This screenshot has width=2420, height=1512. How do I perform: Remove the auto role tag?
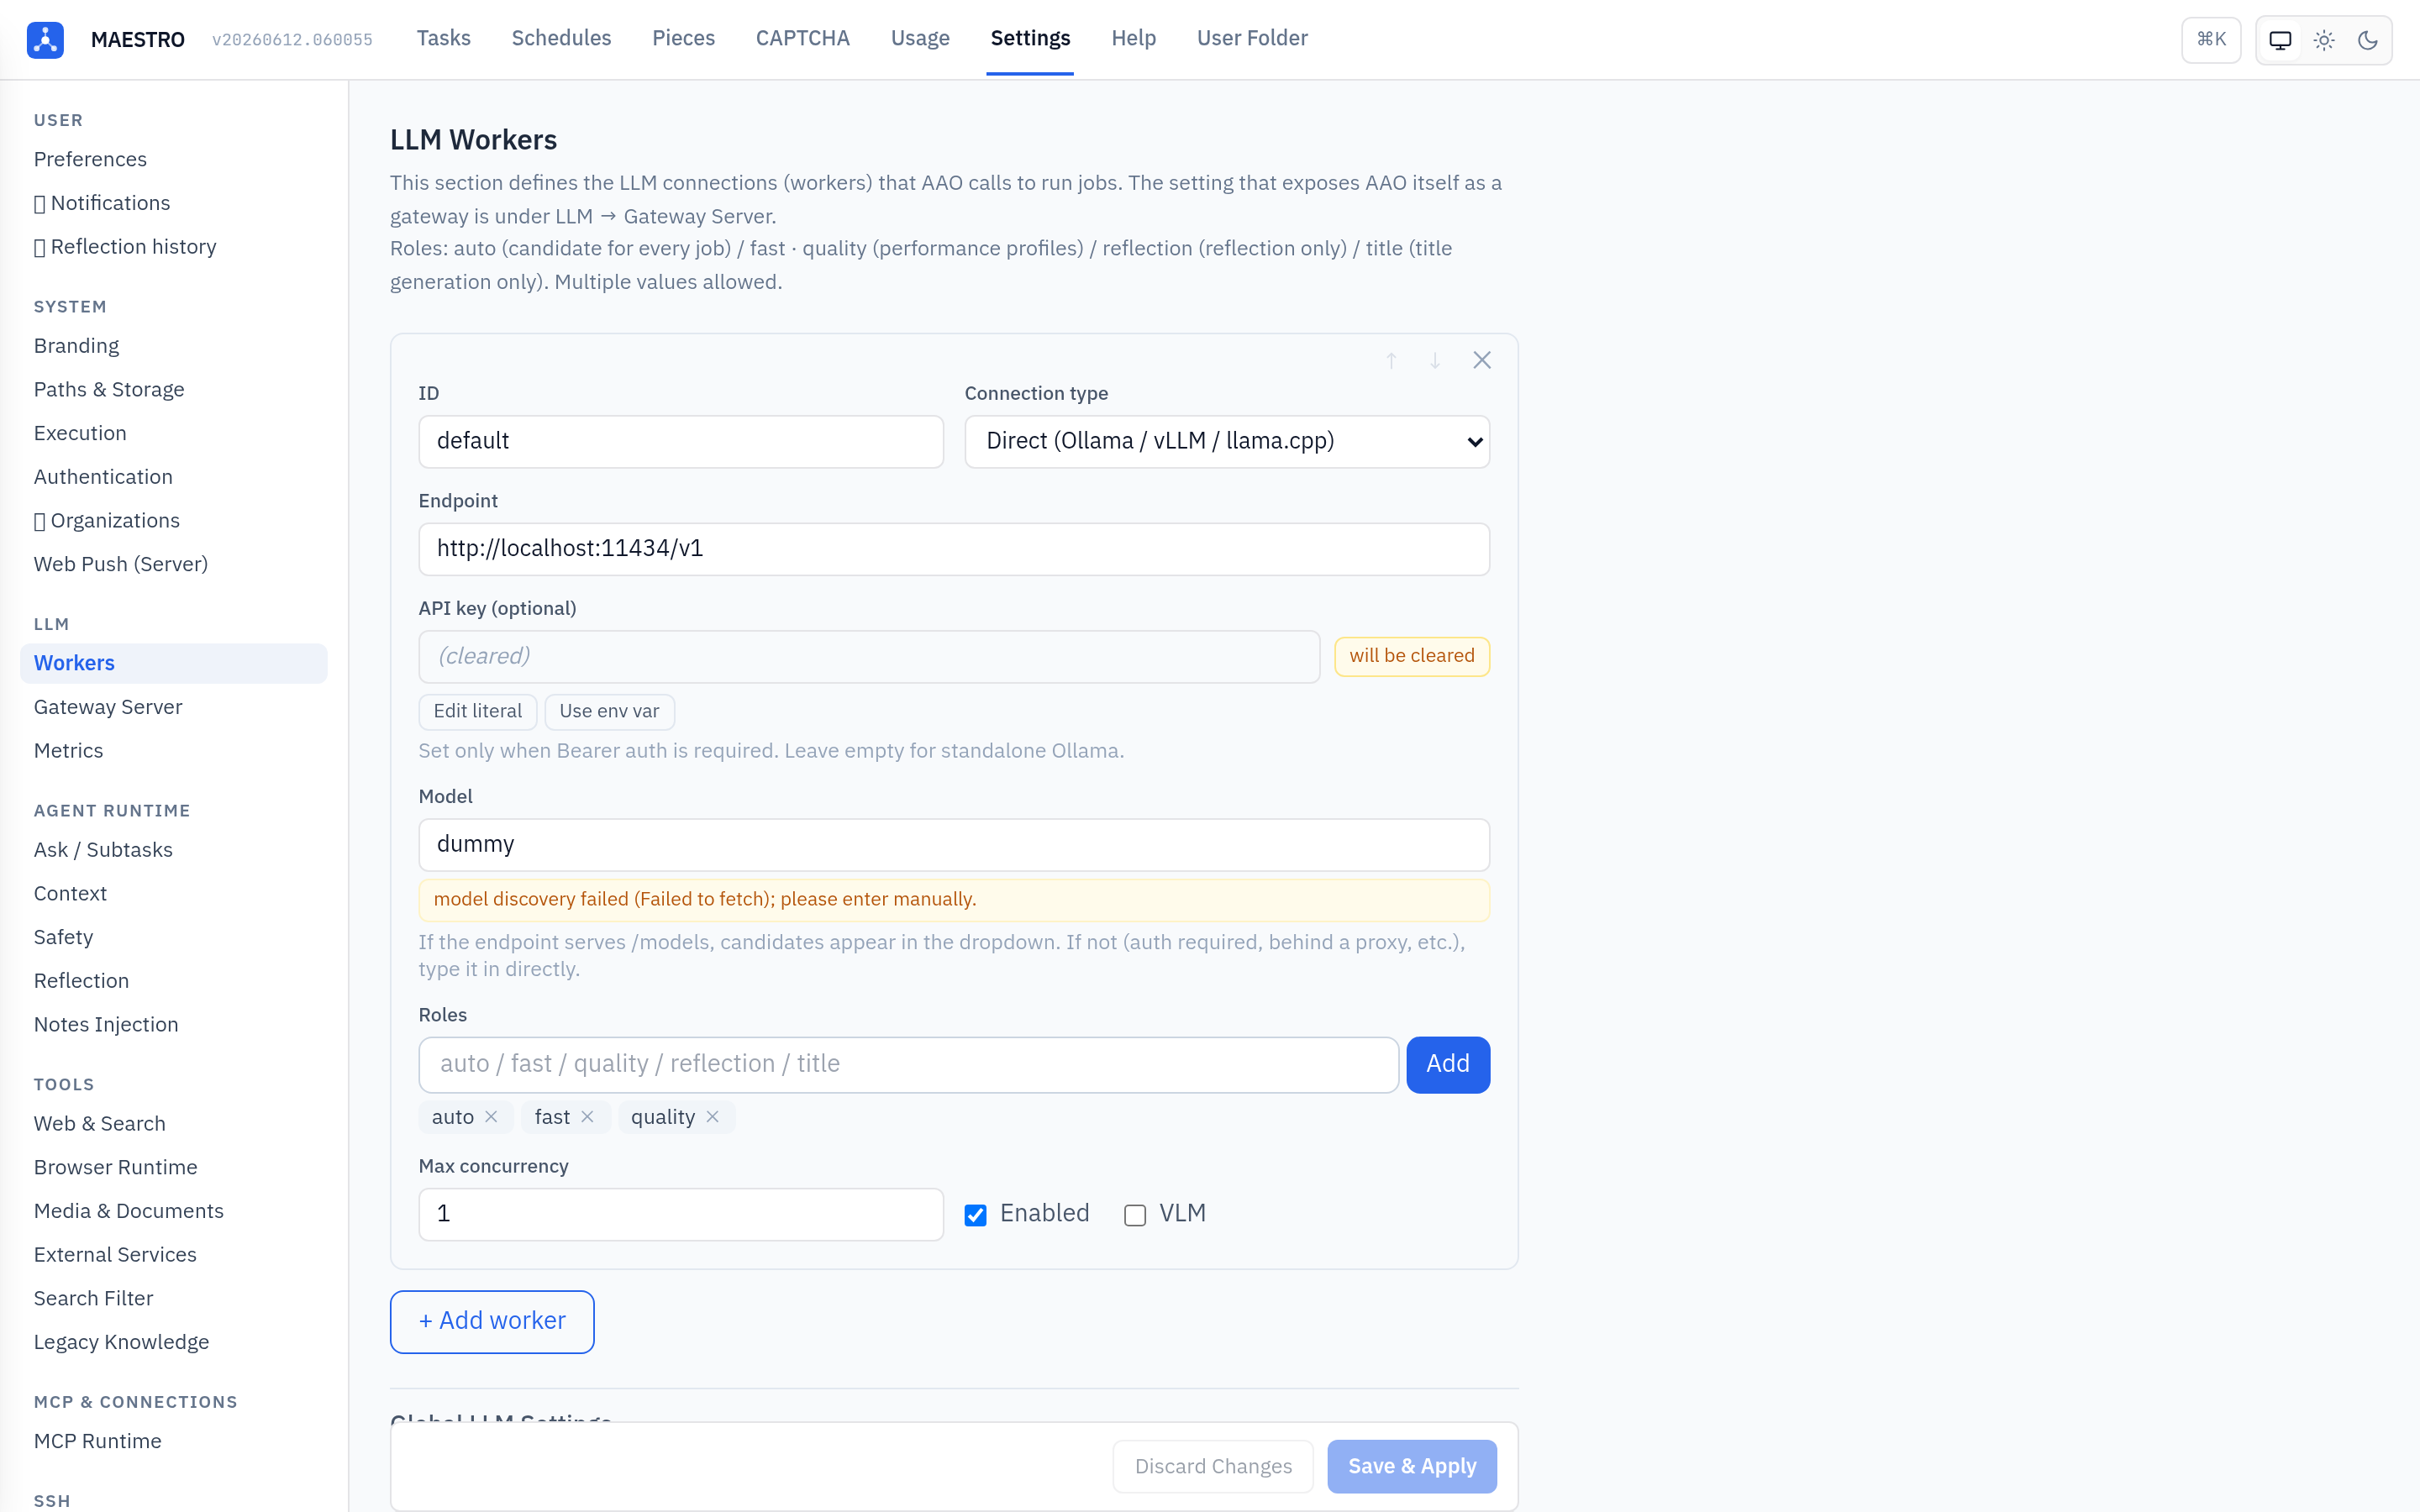(x=491, y=1117)
